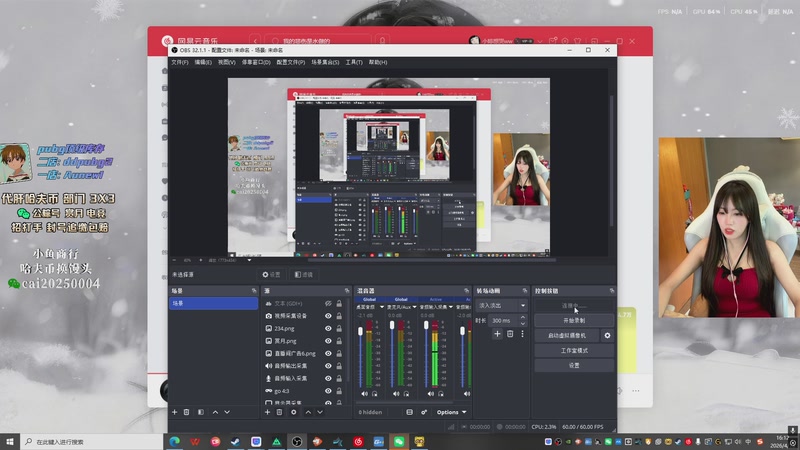800x450 pixels.
Task: Open virtual camera settings gear
Action: pyautogui.click(x=607, y=336)
